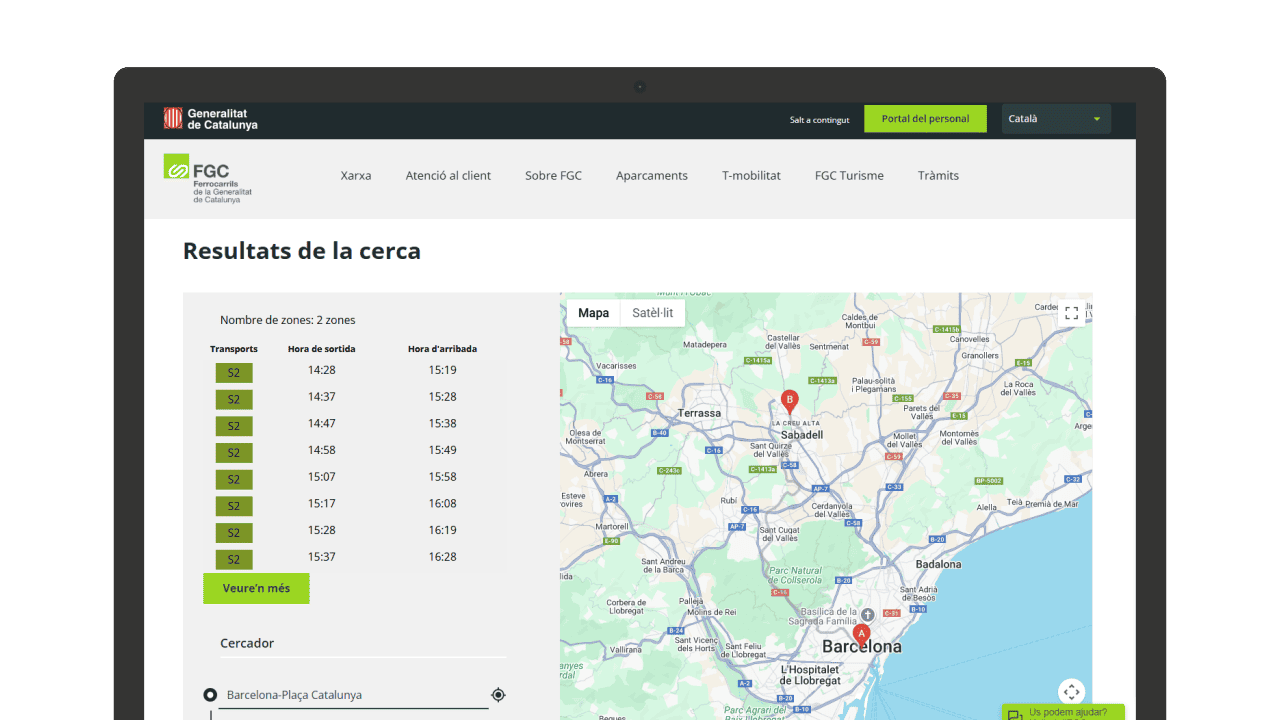Toggle fullscreen map view
Image resolution: width=1280 pixels, height=720 pixels.
(1072, 313)
